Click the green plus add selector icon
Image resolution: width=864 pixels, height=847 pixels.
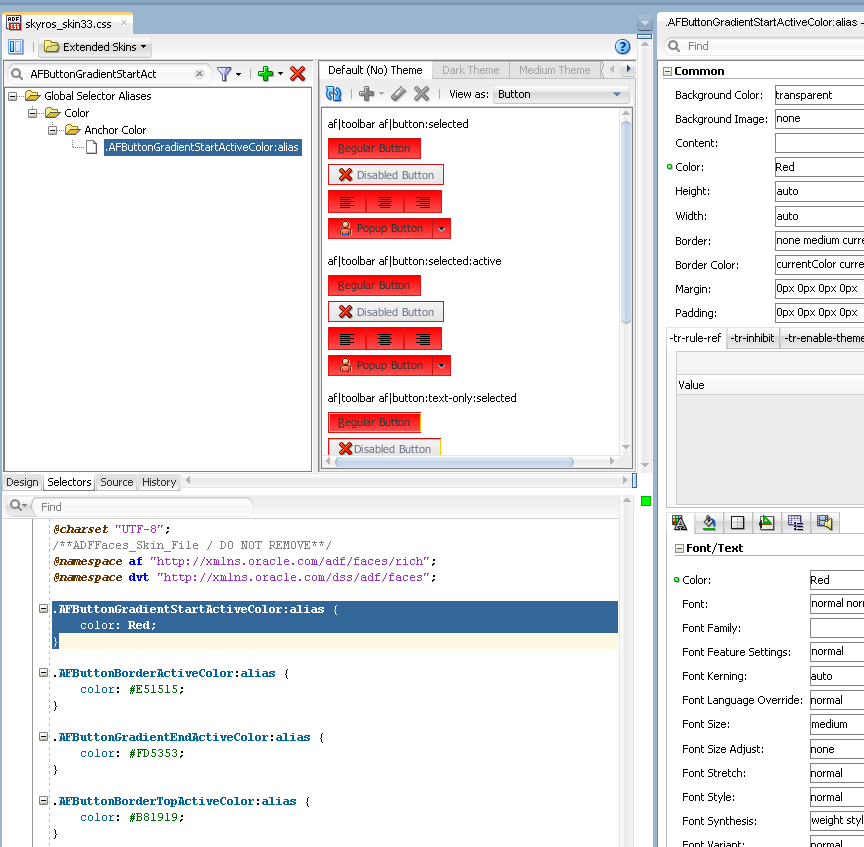(266, 74)
